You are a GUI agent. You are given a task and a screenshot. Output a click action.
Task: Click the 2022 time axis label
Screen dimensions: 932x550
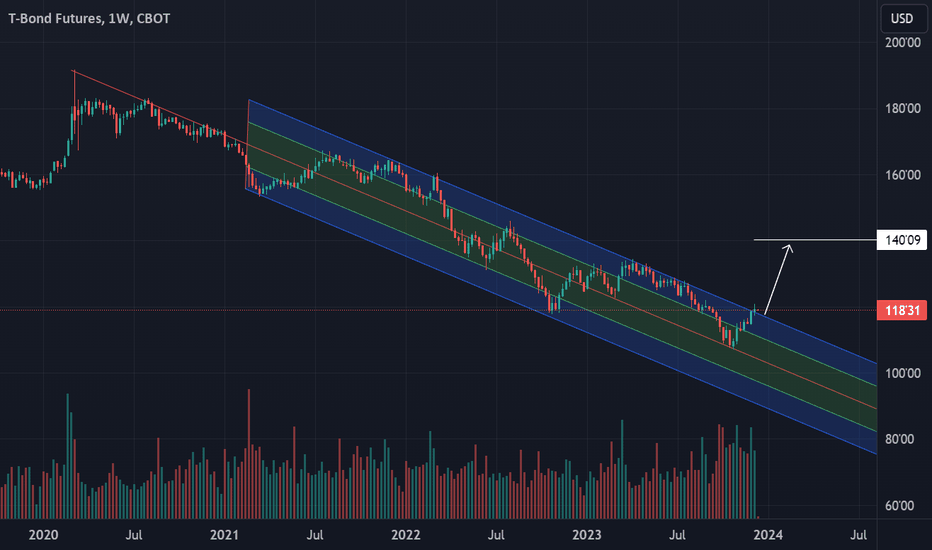[405, 535]
